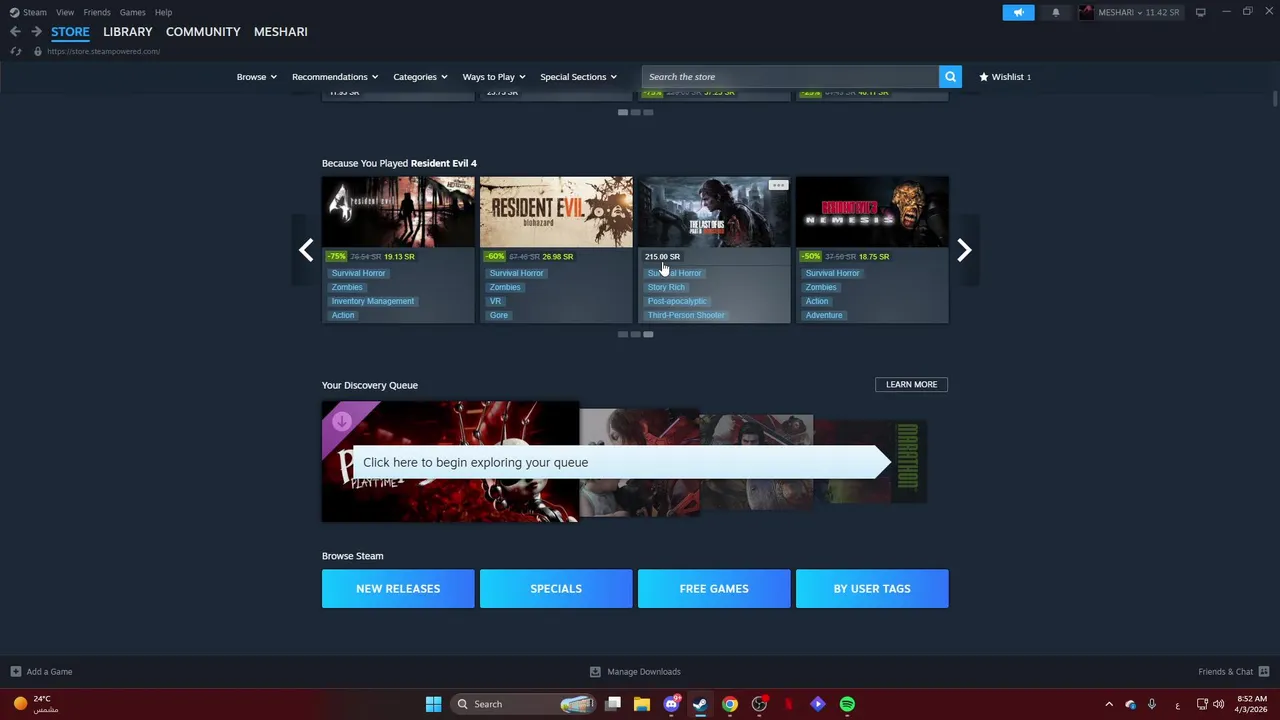Click the NEW RELEASES button
Image resolution: width=1280 pixels, height=720 pixels.
tap(398, 589)
